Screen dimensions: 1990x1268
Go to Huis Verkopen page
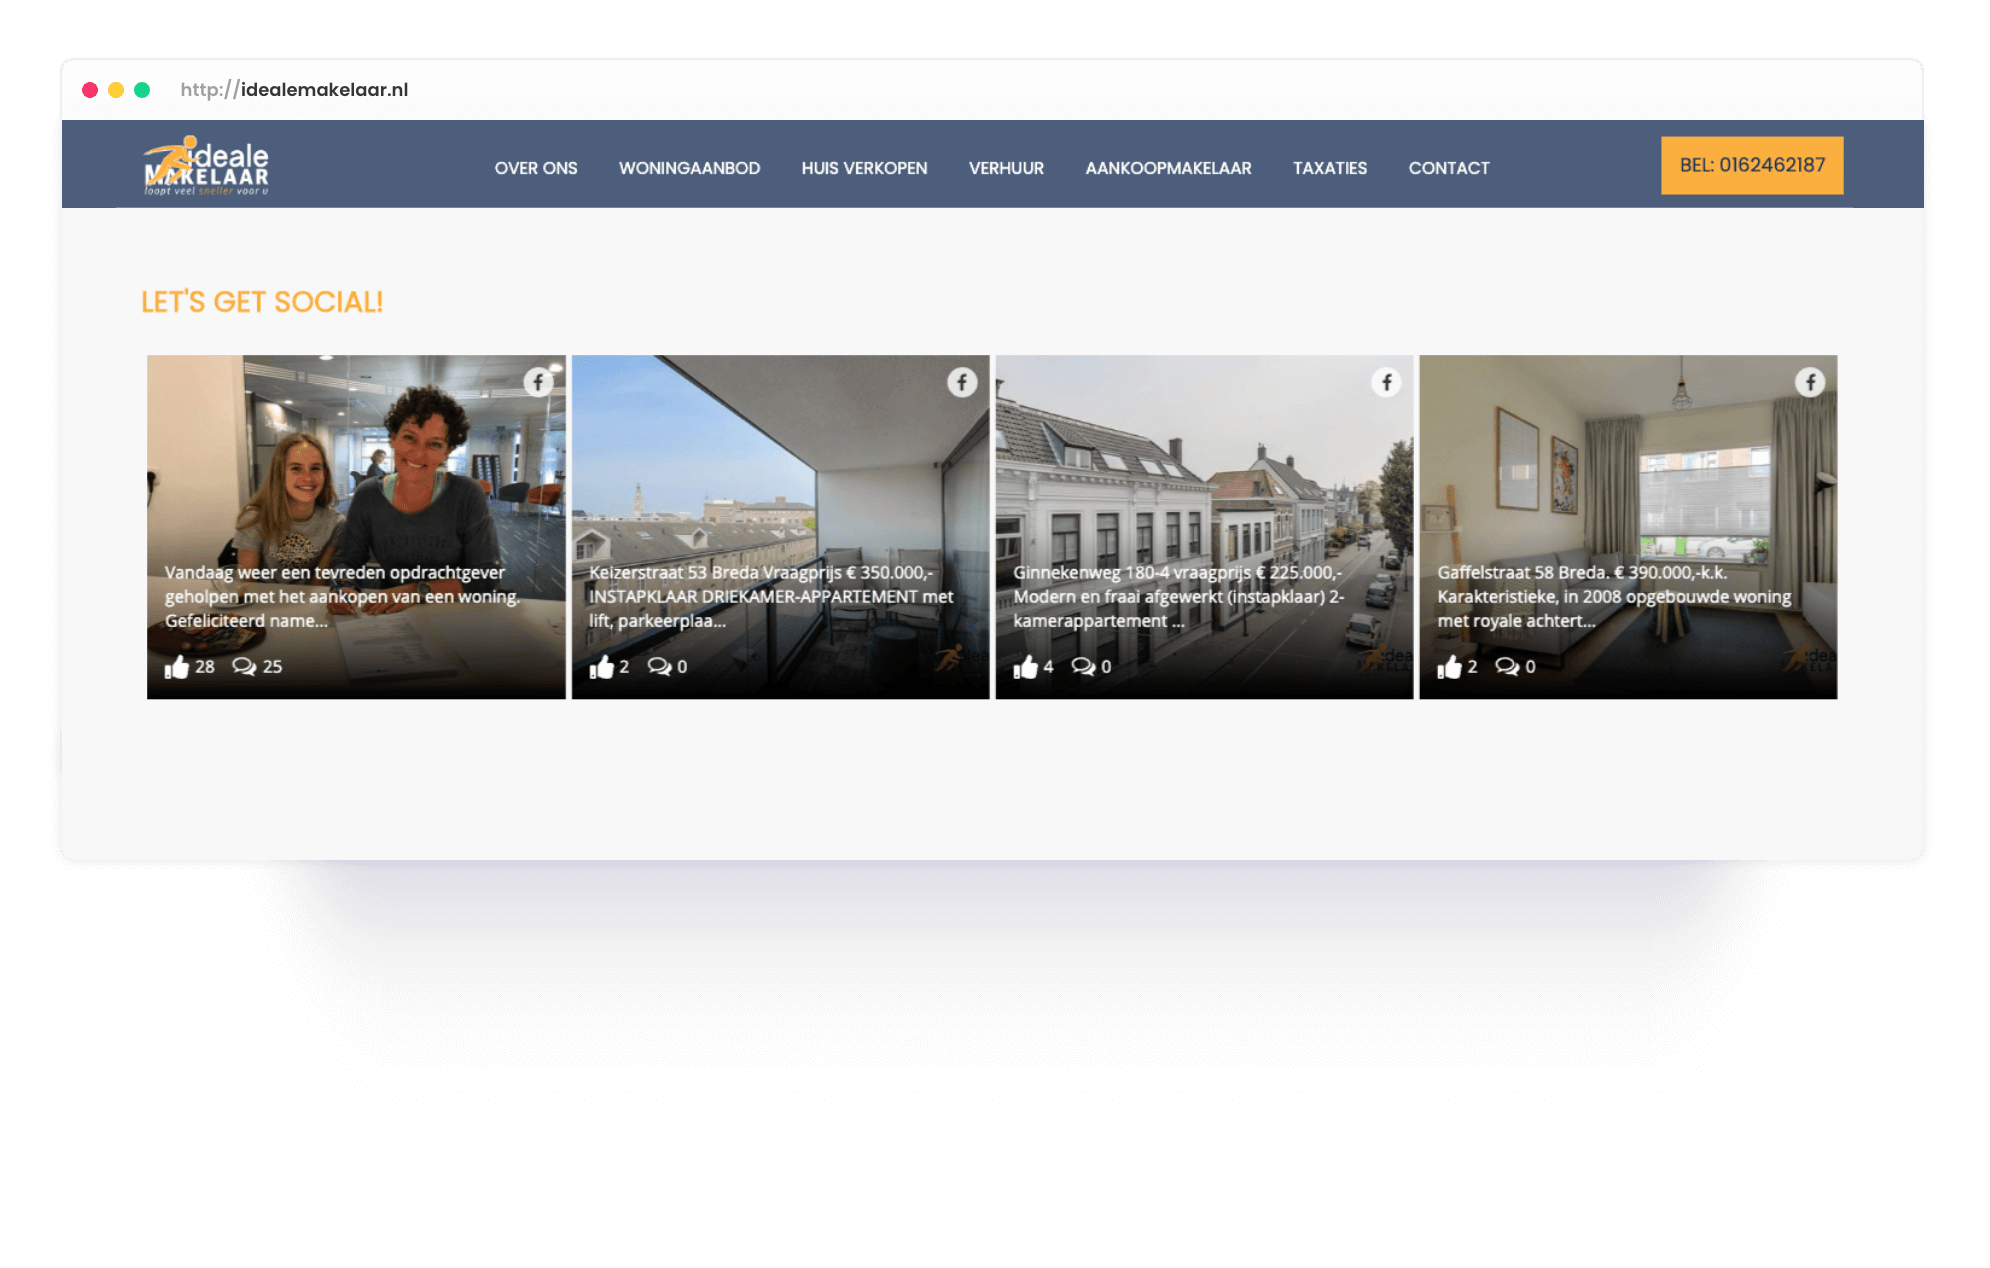(864, 168)
